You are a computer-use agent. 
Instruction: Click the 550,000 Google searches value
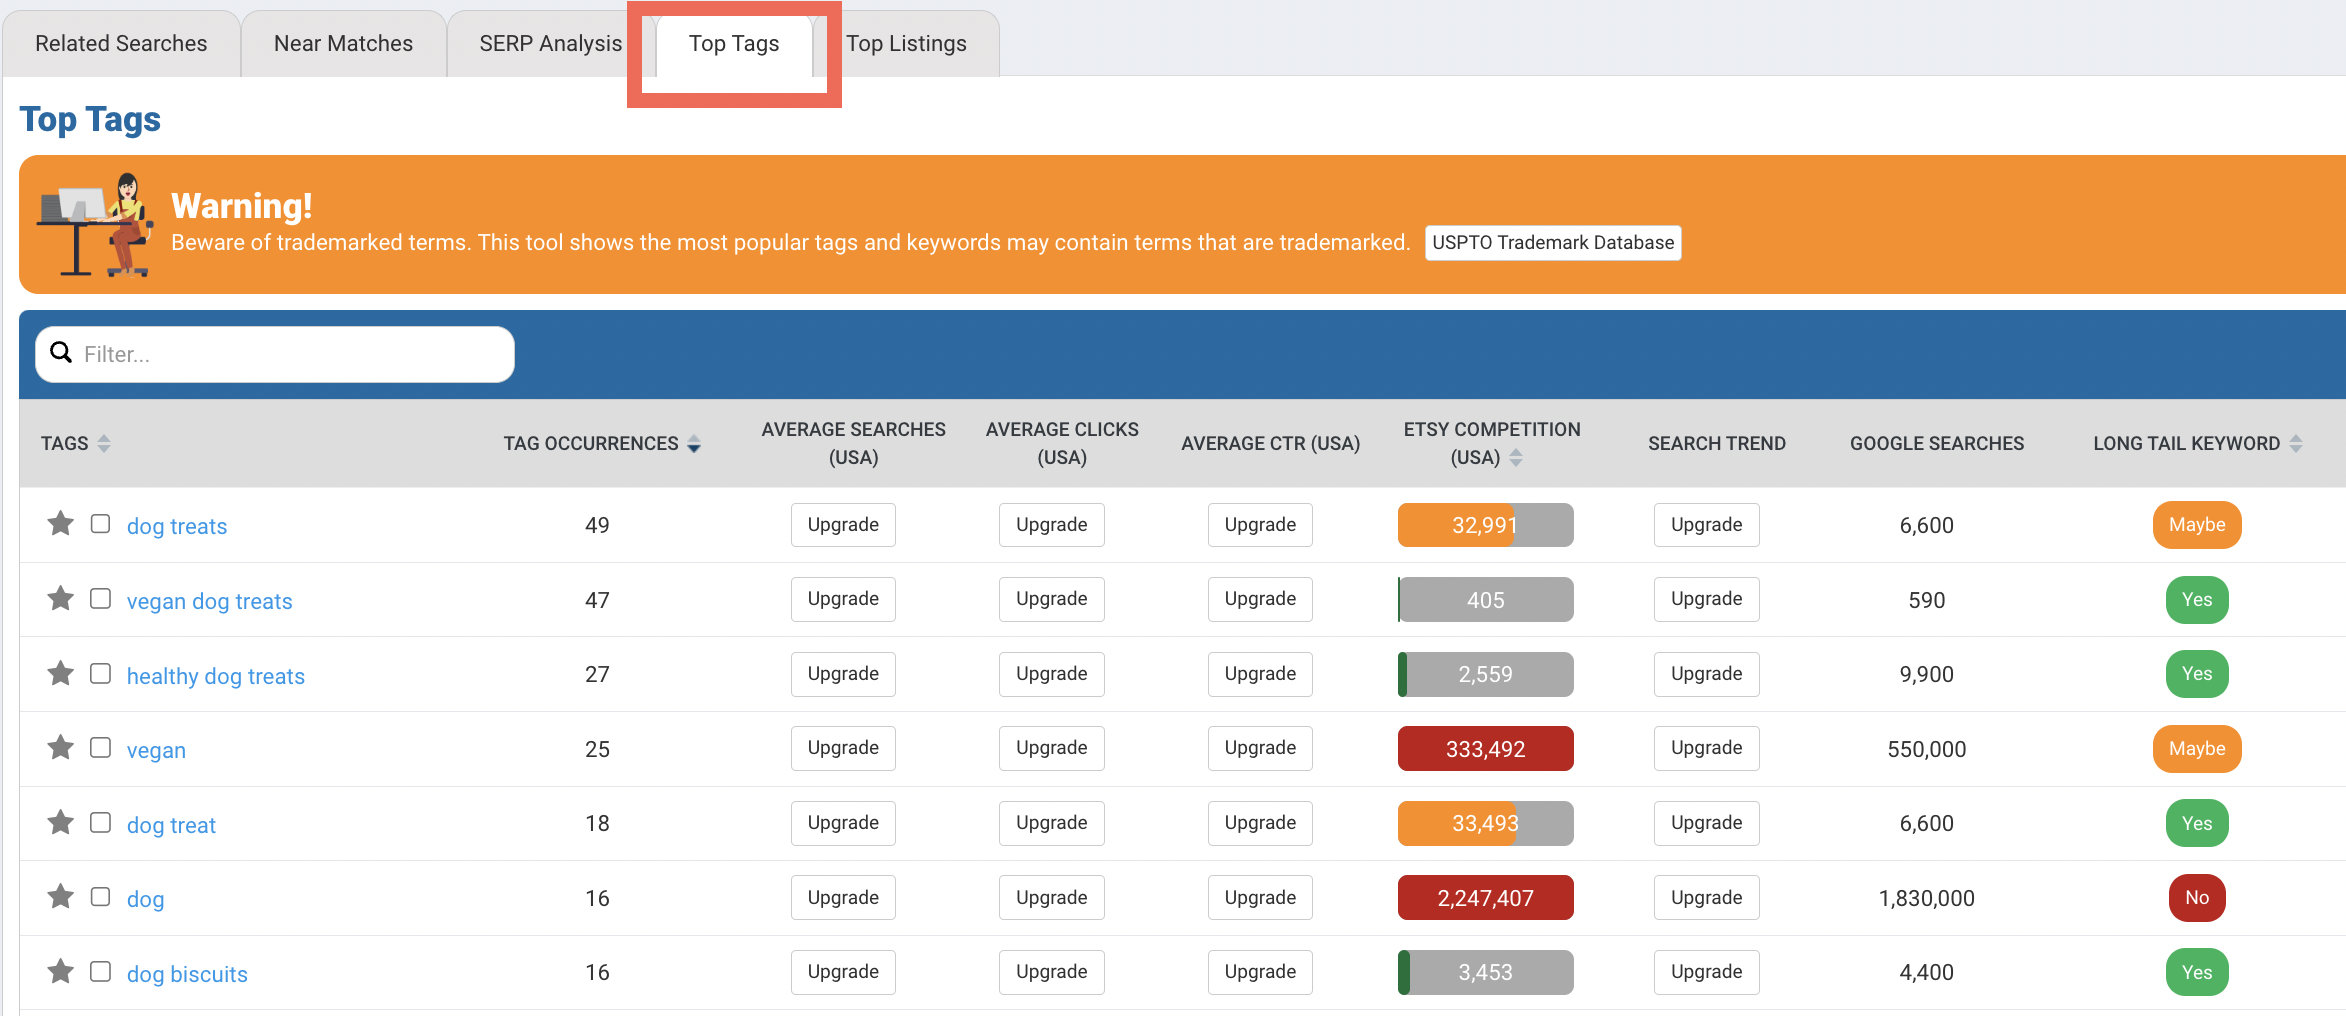pyautogui.click(x=1926, y=749)
